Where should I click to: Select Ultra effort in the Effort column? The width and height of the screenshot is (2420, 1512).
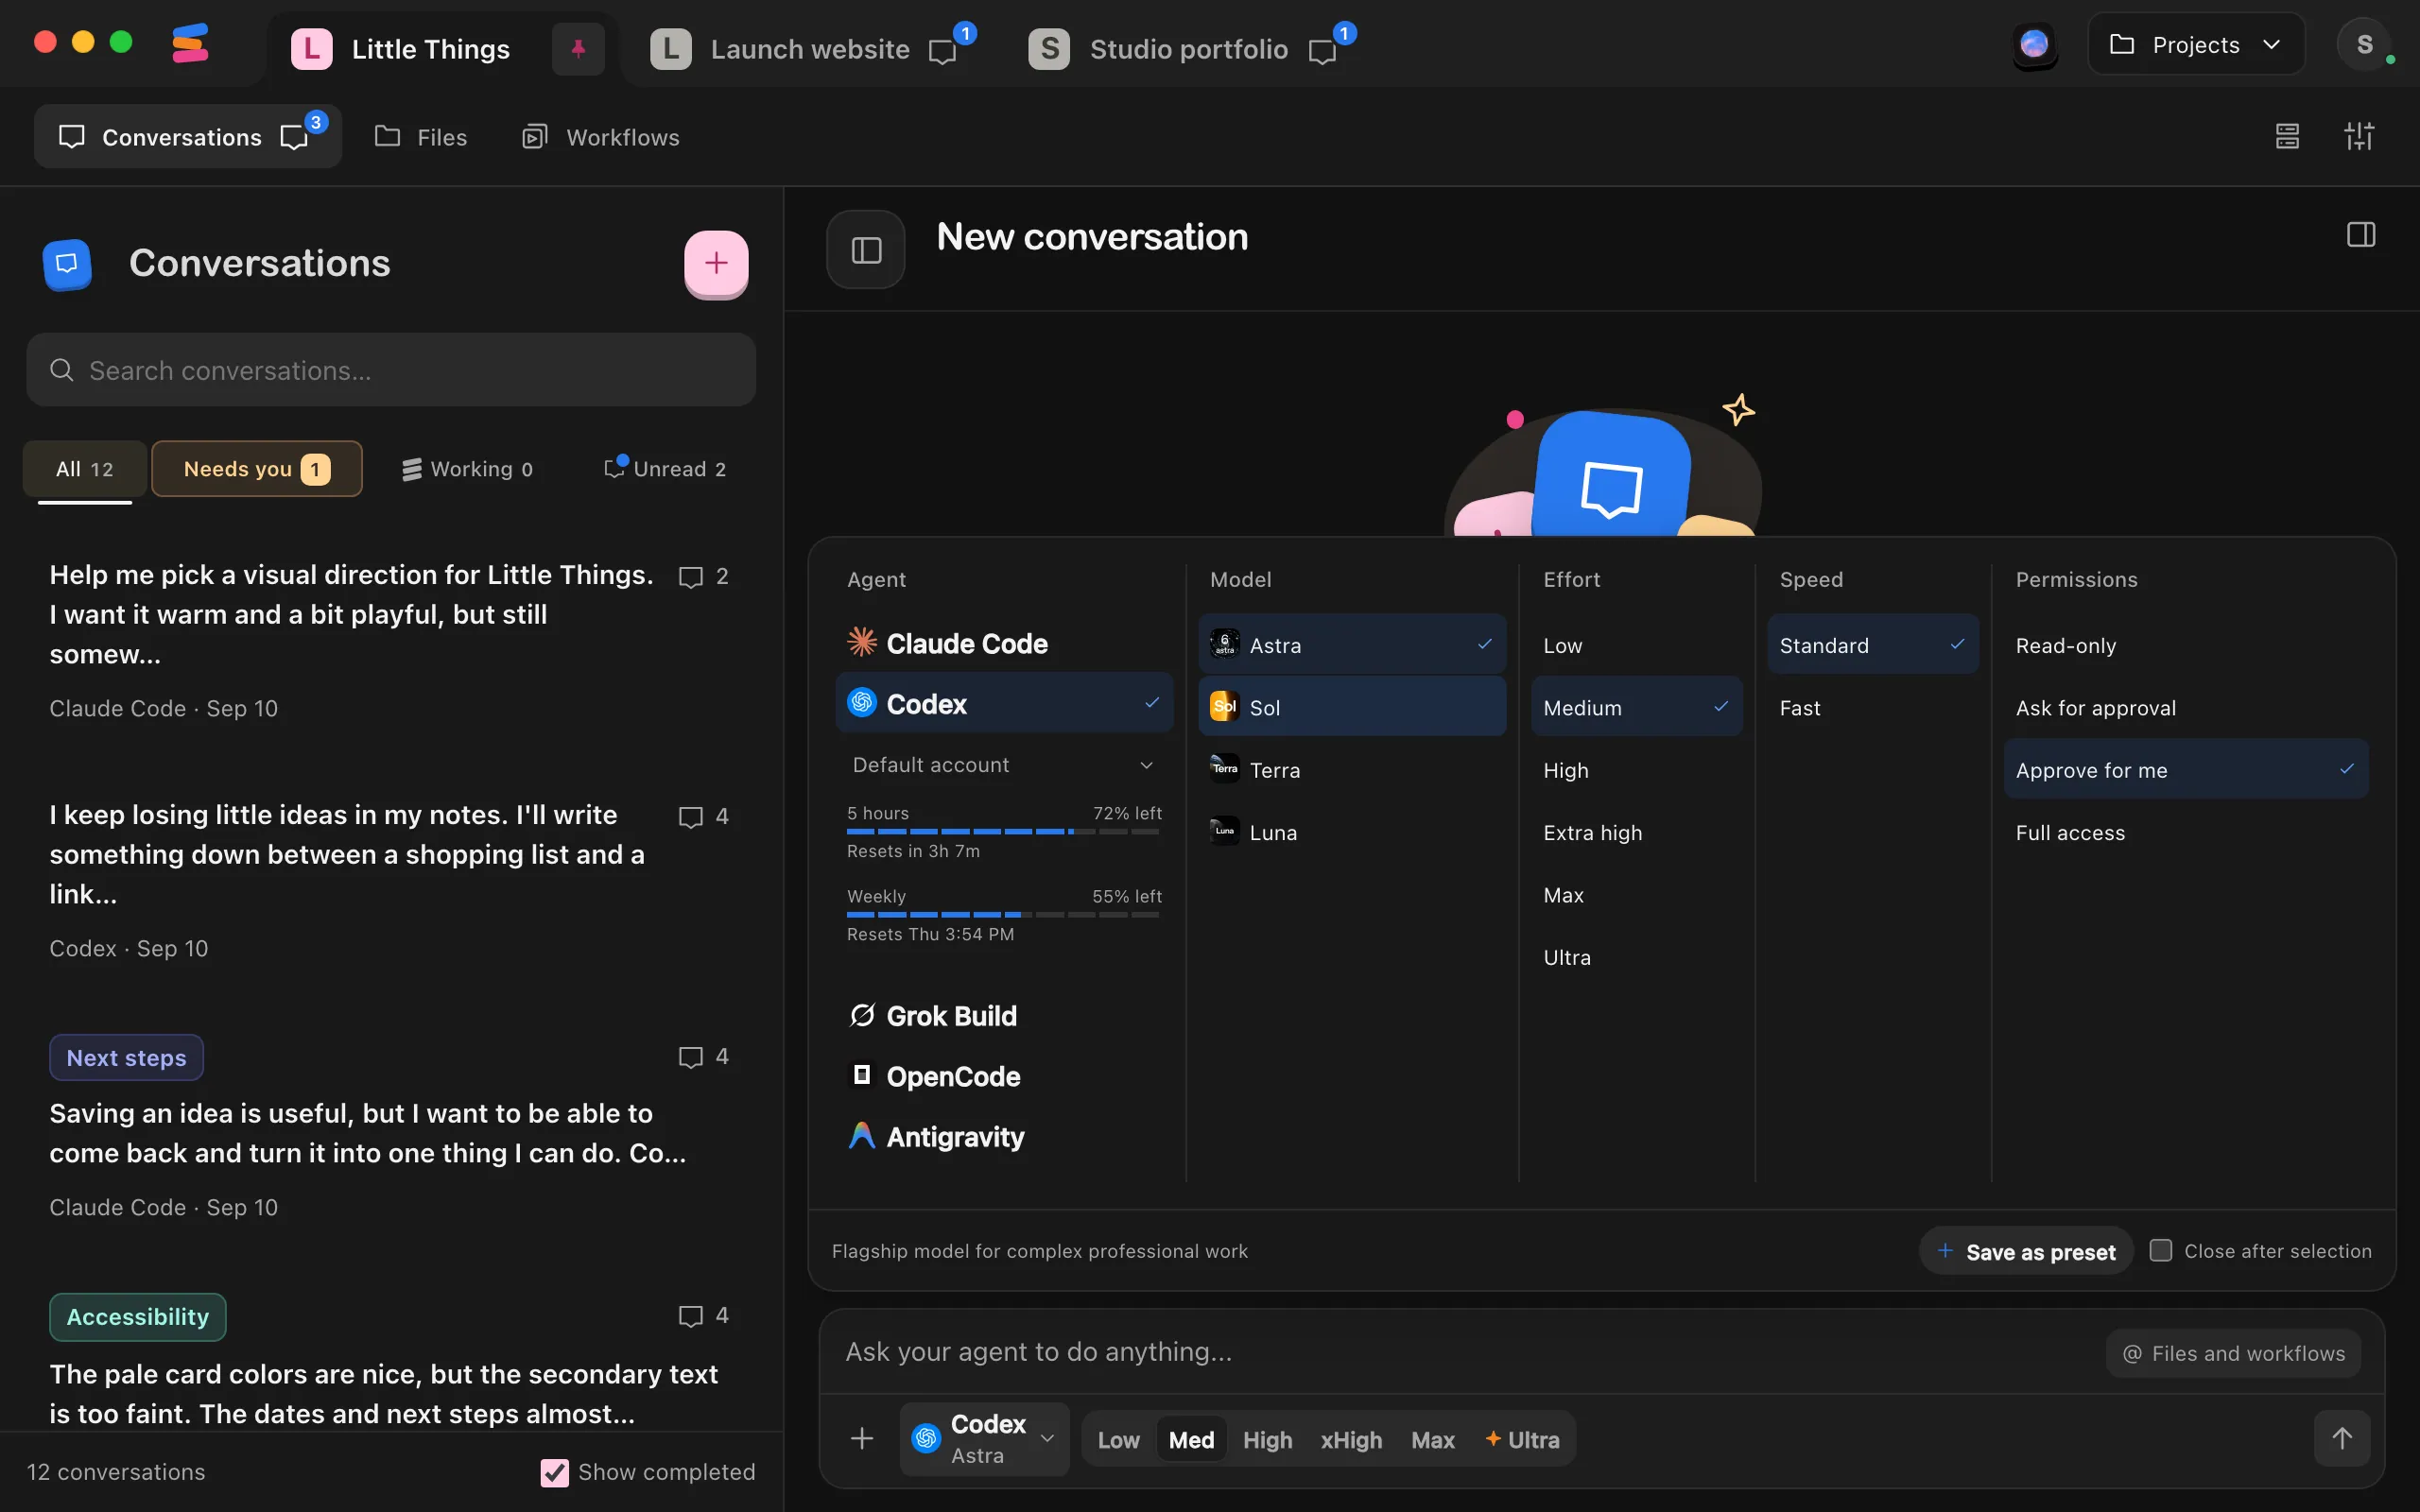tap(1636, 958)
